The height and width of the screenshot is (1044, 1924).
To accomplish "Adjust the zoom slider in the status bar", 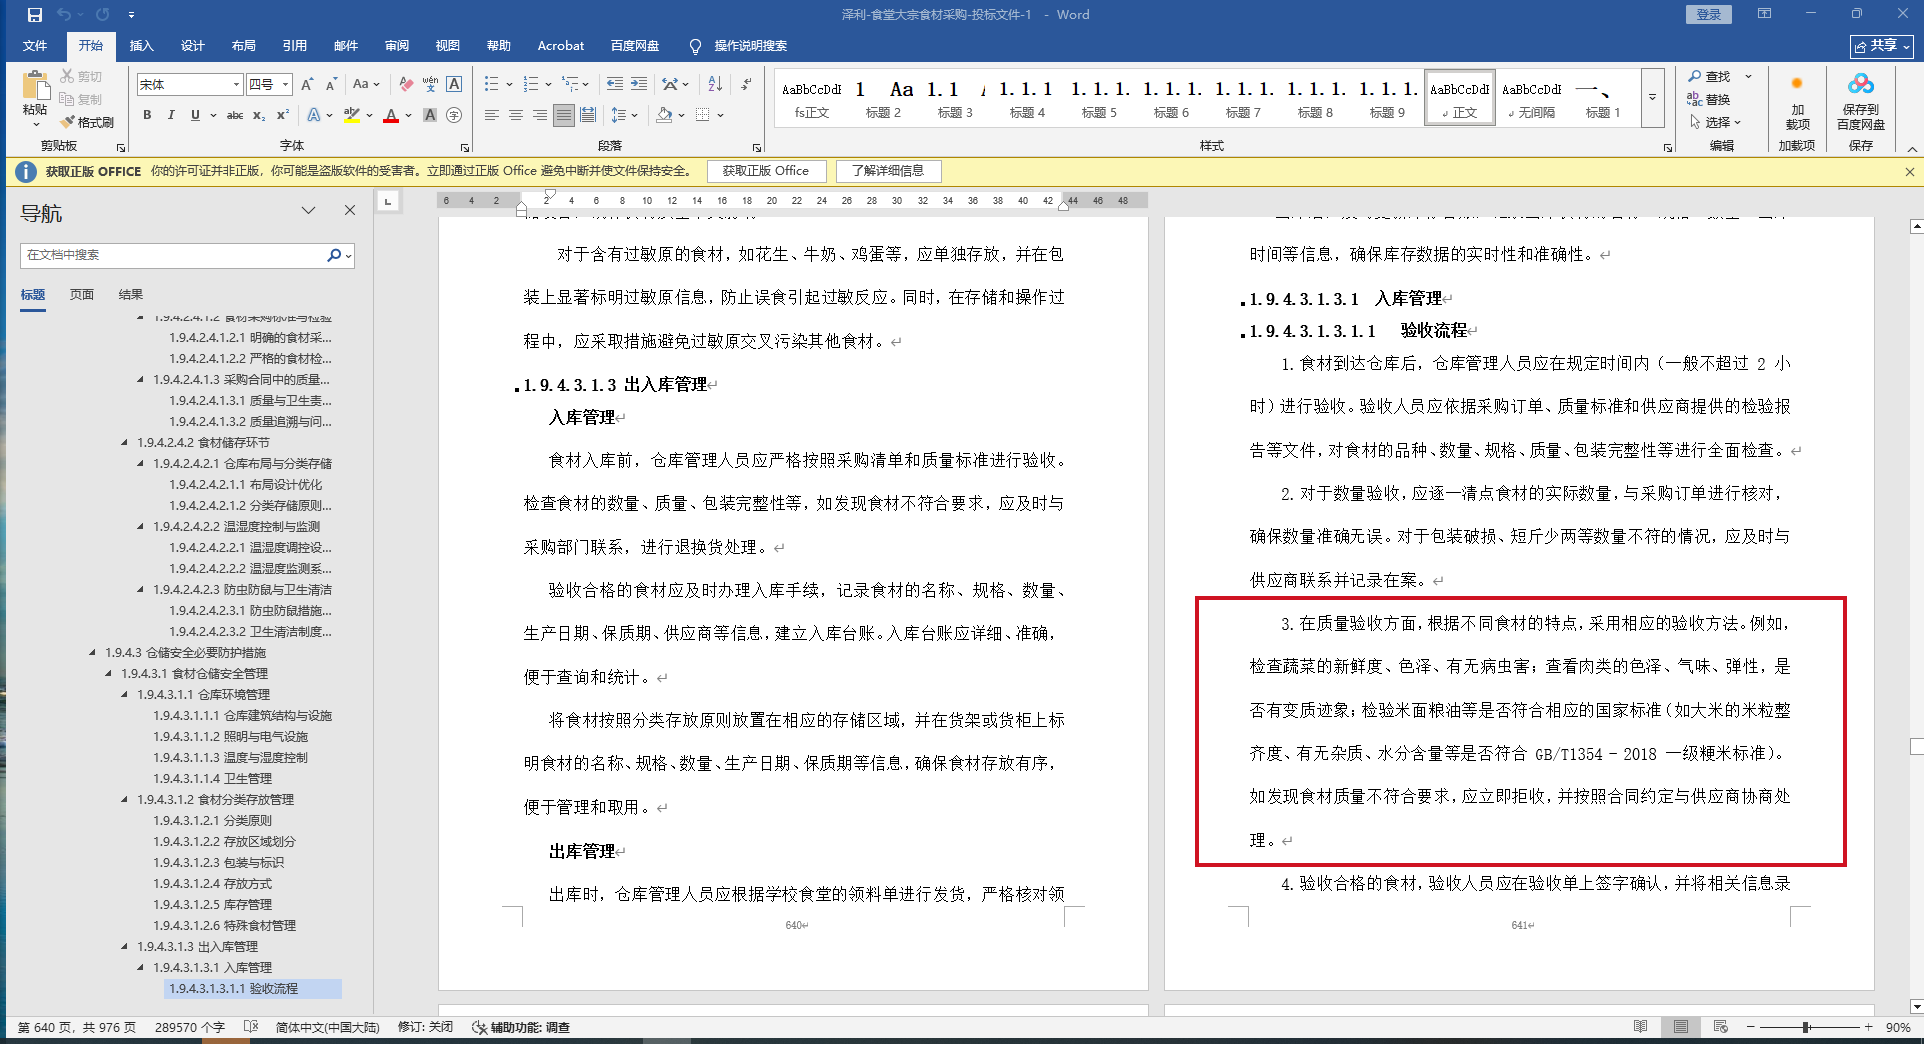I will (x=1807, y=1027).
